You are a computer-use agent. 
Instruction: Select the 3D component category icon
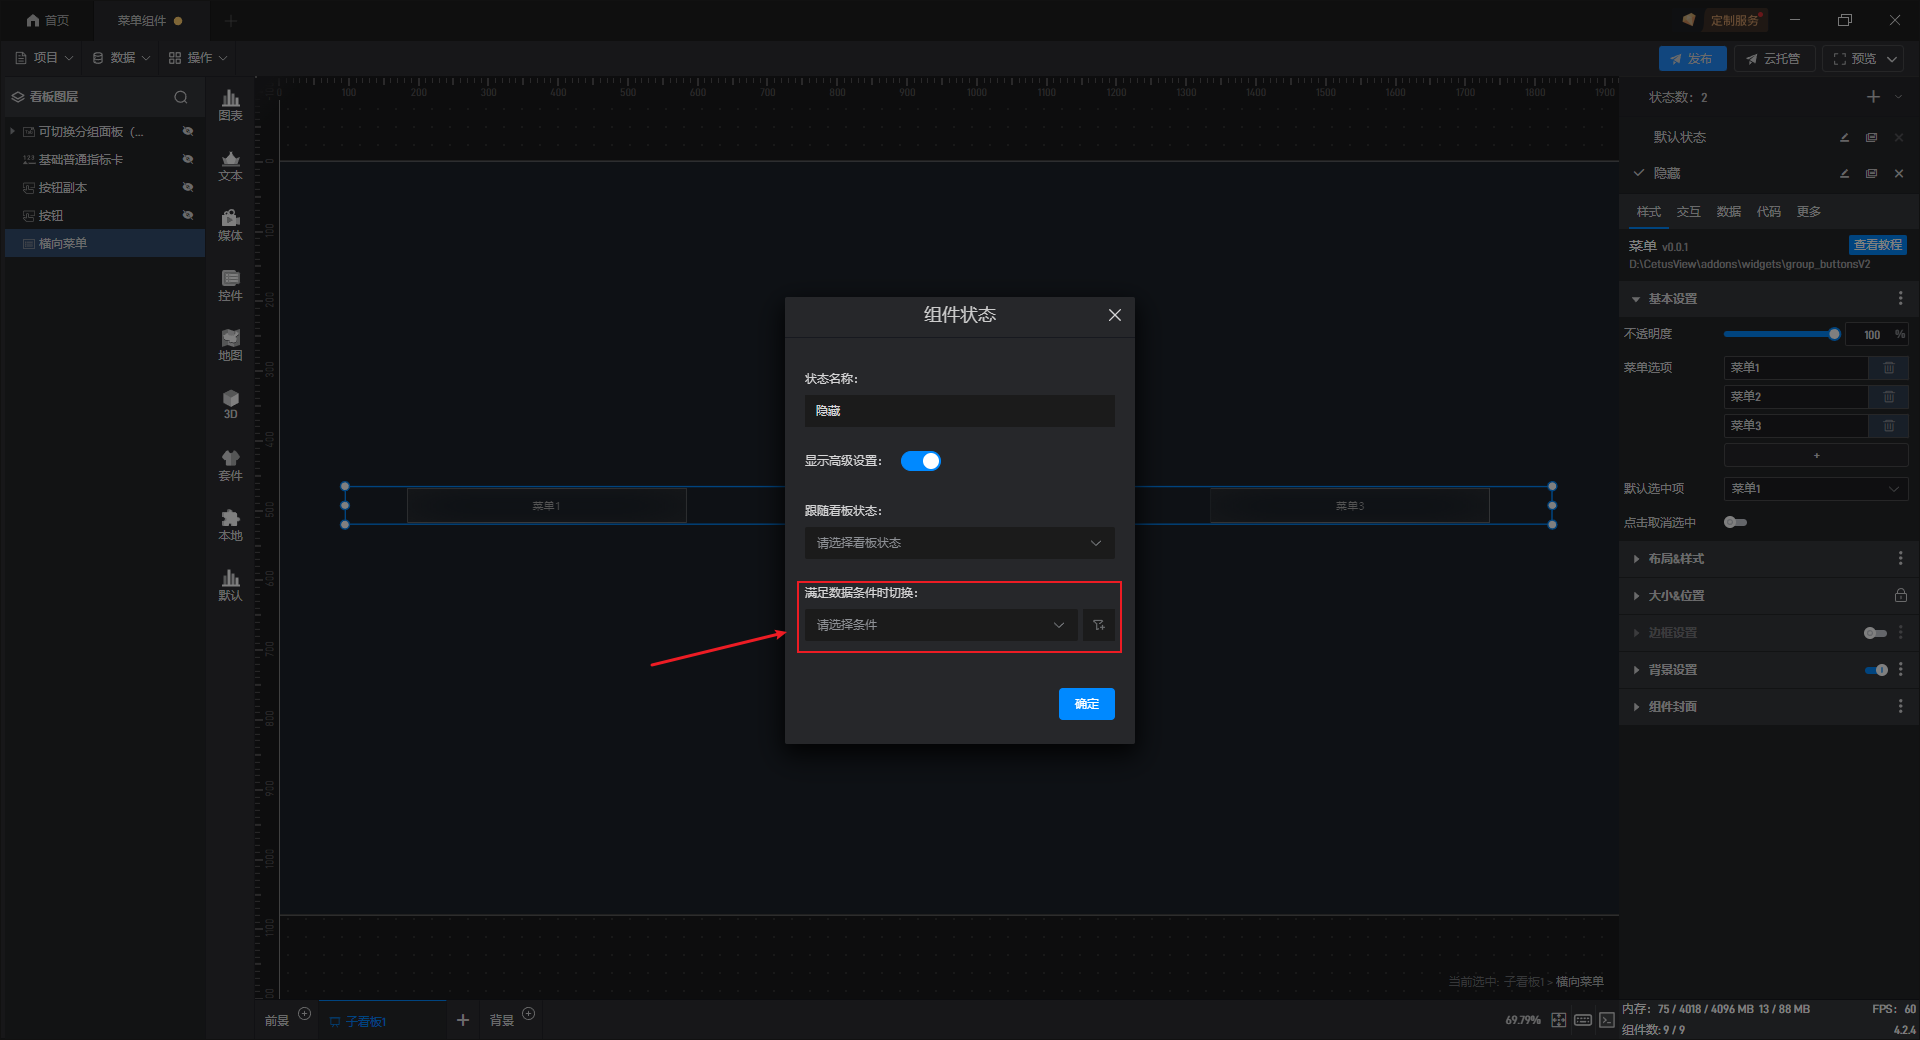(230, 404)
